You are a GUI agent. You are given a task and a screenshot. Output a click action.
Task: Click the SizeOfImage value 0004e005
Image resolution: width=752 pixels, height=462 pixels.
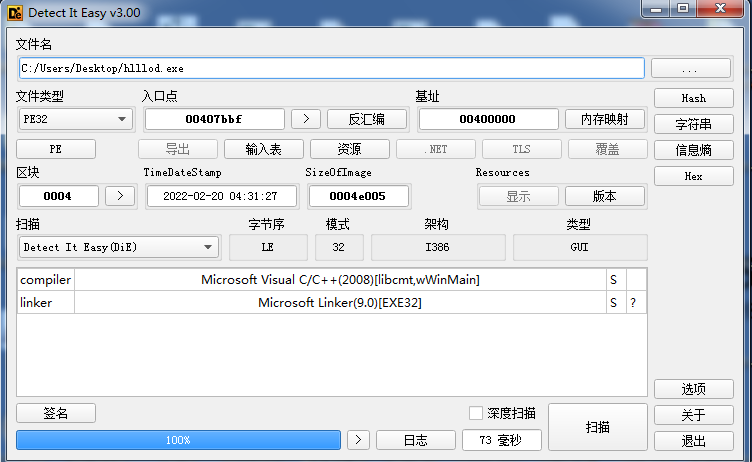[358, 196]
